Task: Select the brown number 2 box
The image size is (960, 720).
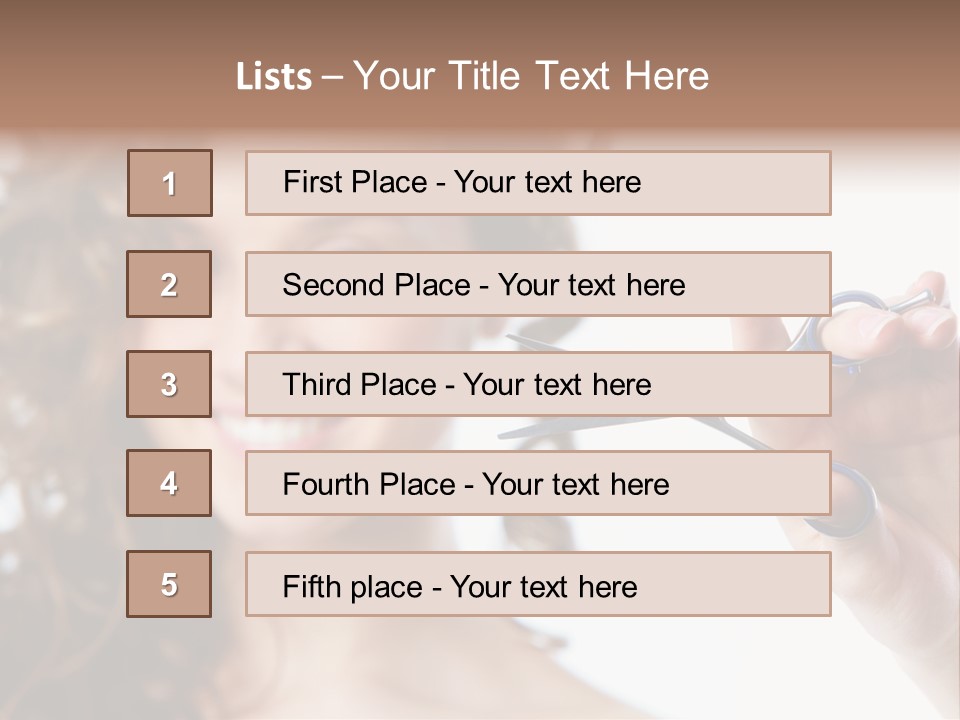Action: coord(169,284)
